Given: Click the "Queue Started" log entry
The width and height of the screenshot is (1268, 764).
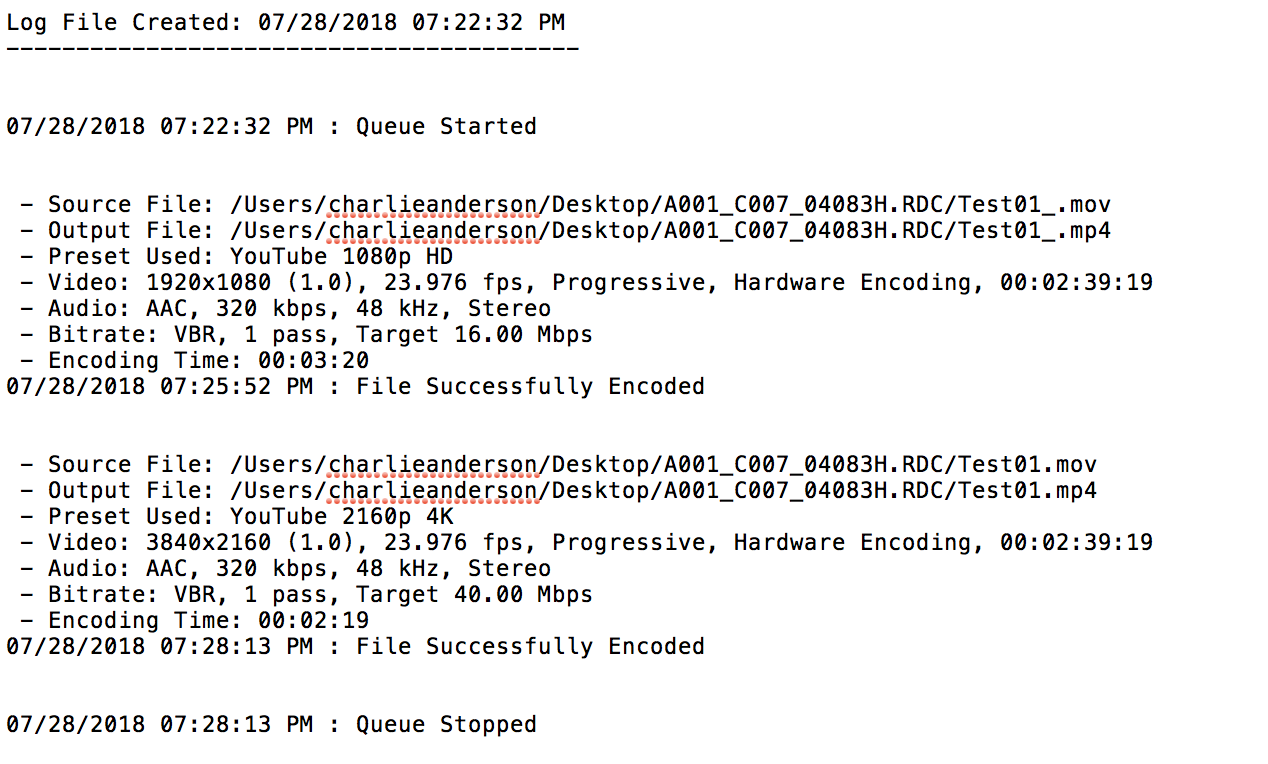Looking at the screenshot, I should (x=271, y=126).
